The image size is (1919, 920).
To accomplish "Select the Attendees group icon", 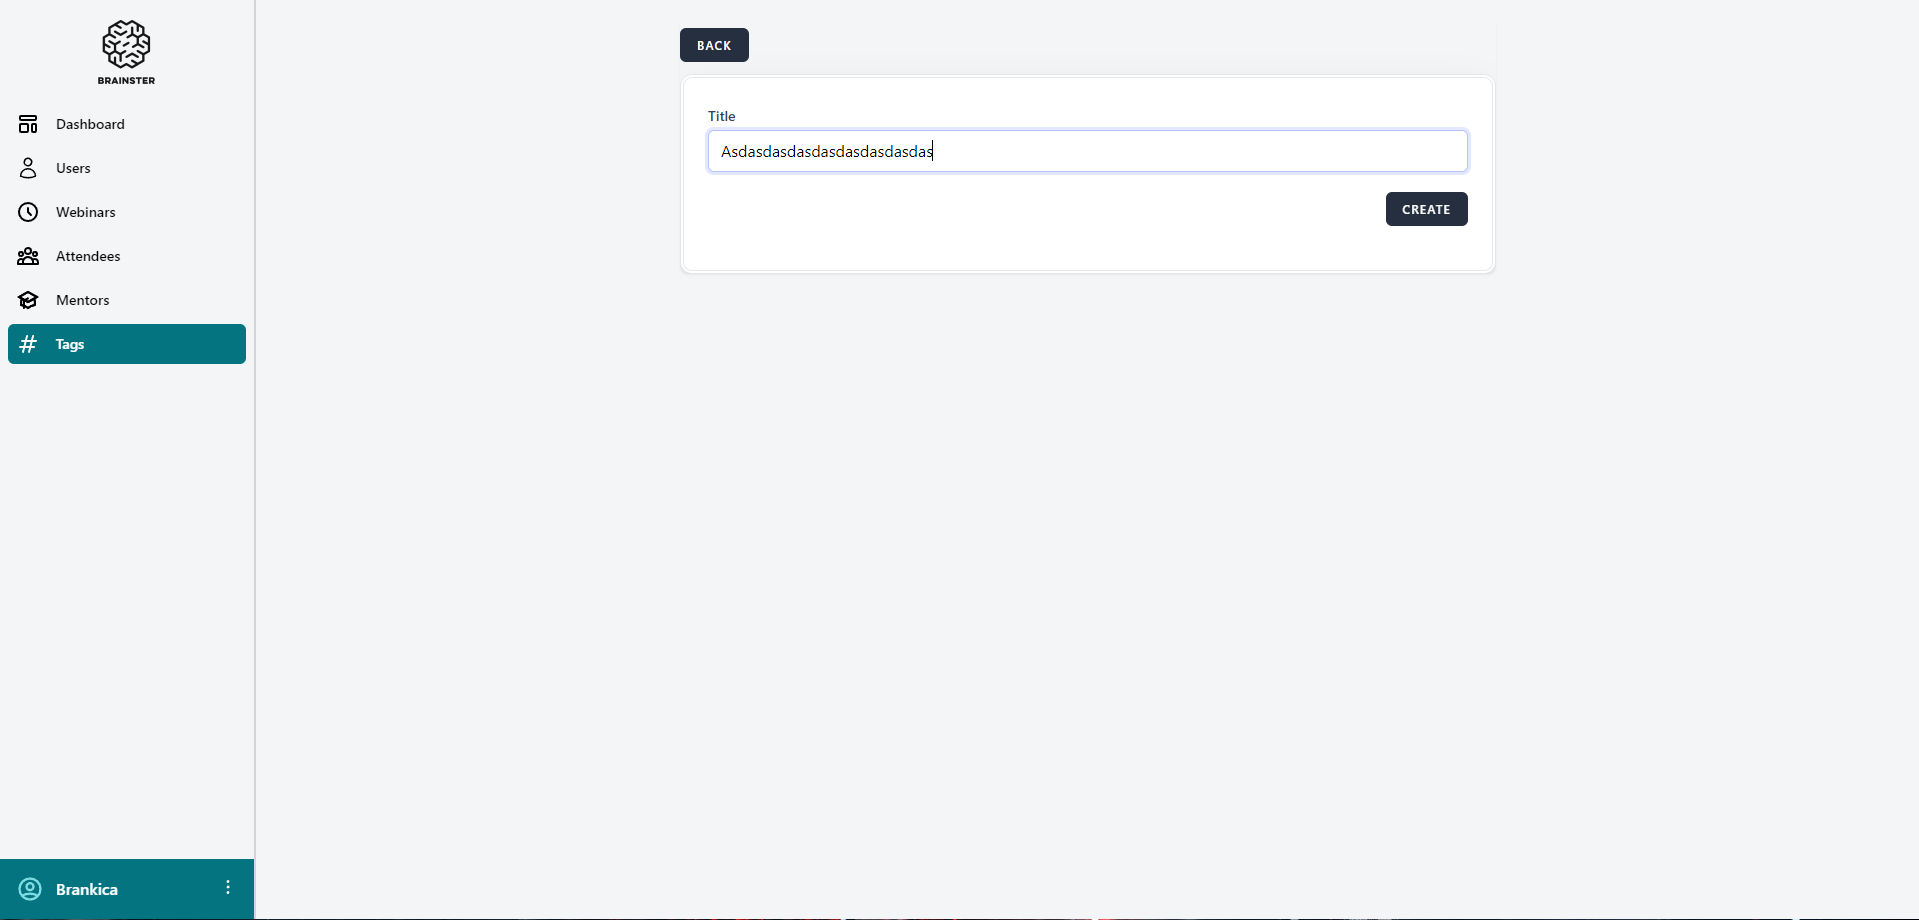I will coord(28,256).
